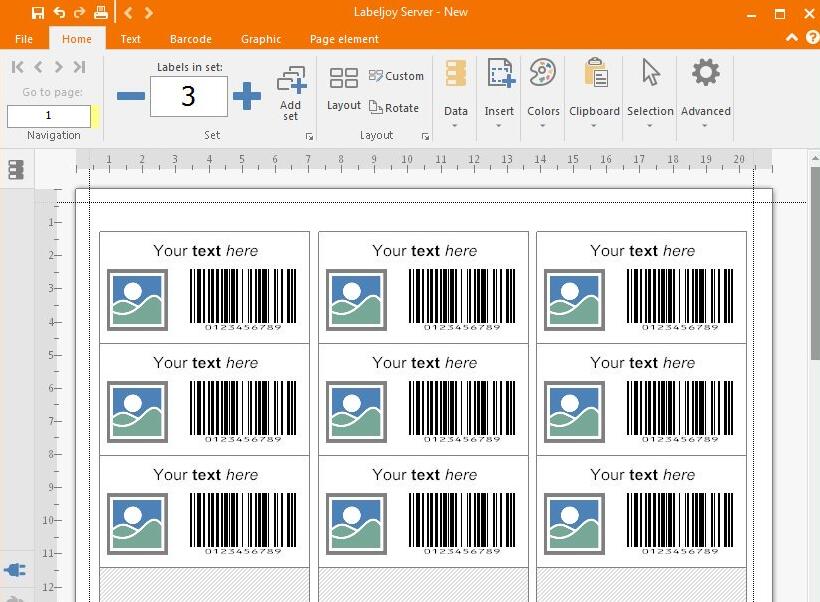The height and width of the screenshot is (602, 820).
Task: Expand the Set group dialog launcher
Action: (309, 137)
